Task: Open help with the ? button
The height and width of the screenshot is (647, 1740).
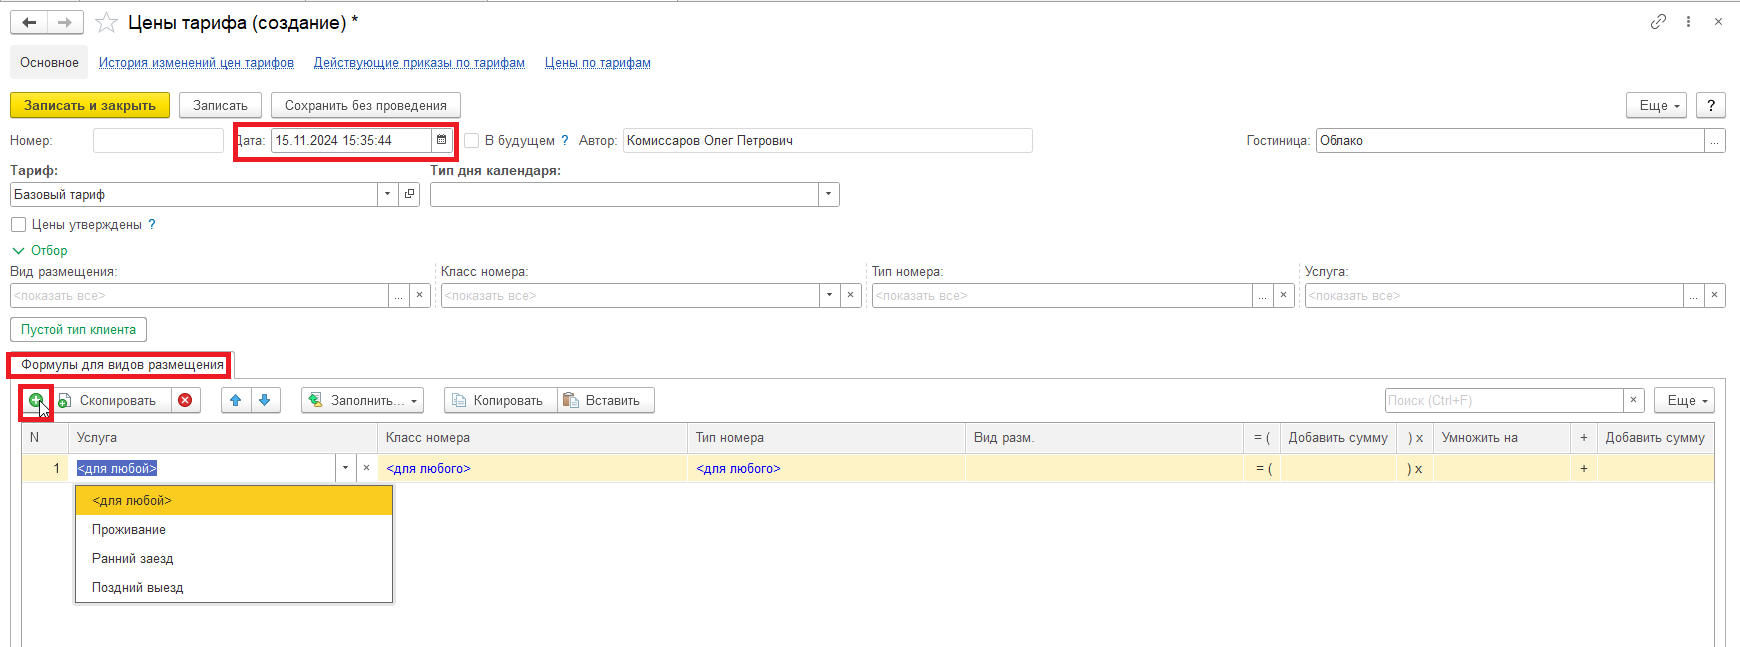Action: tap(1711, 106)
